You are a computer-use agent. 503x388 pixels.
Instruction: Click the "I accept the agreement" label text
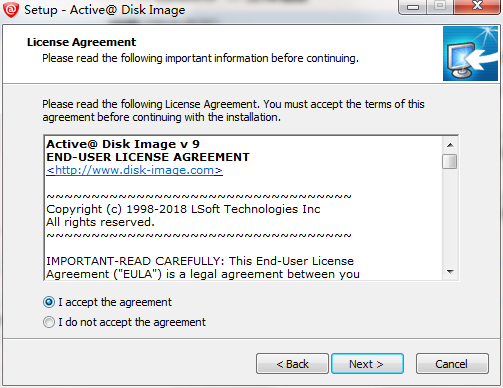(115, 302)
